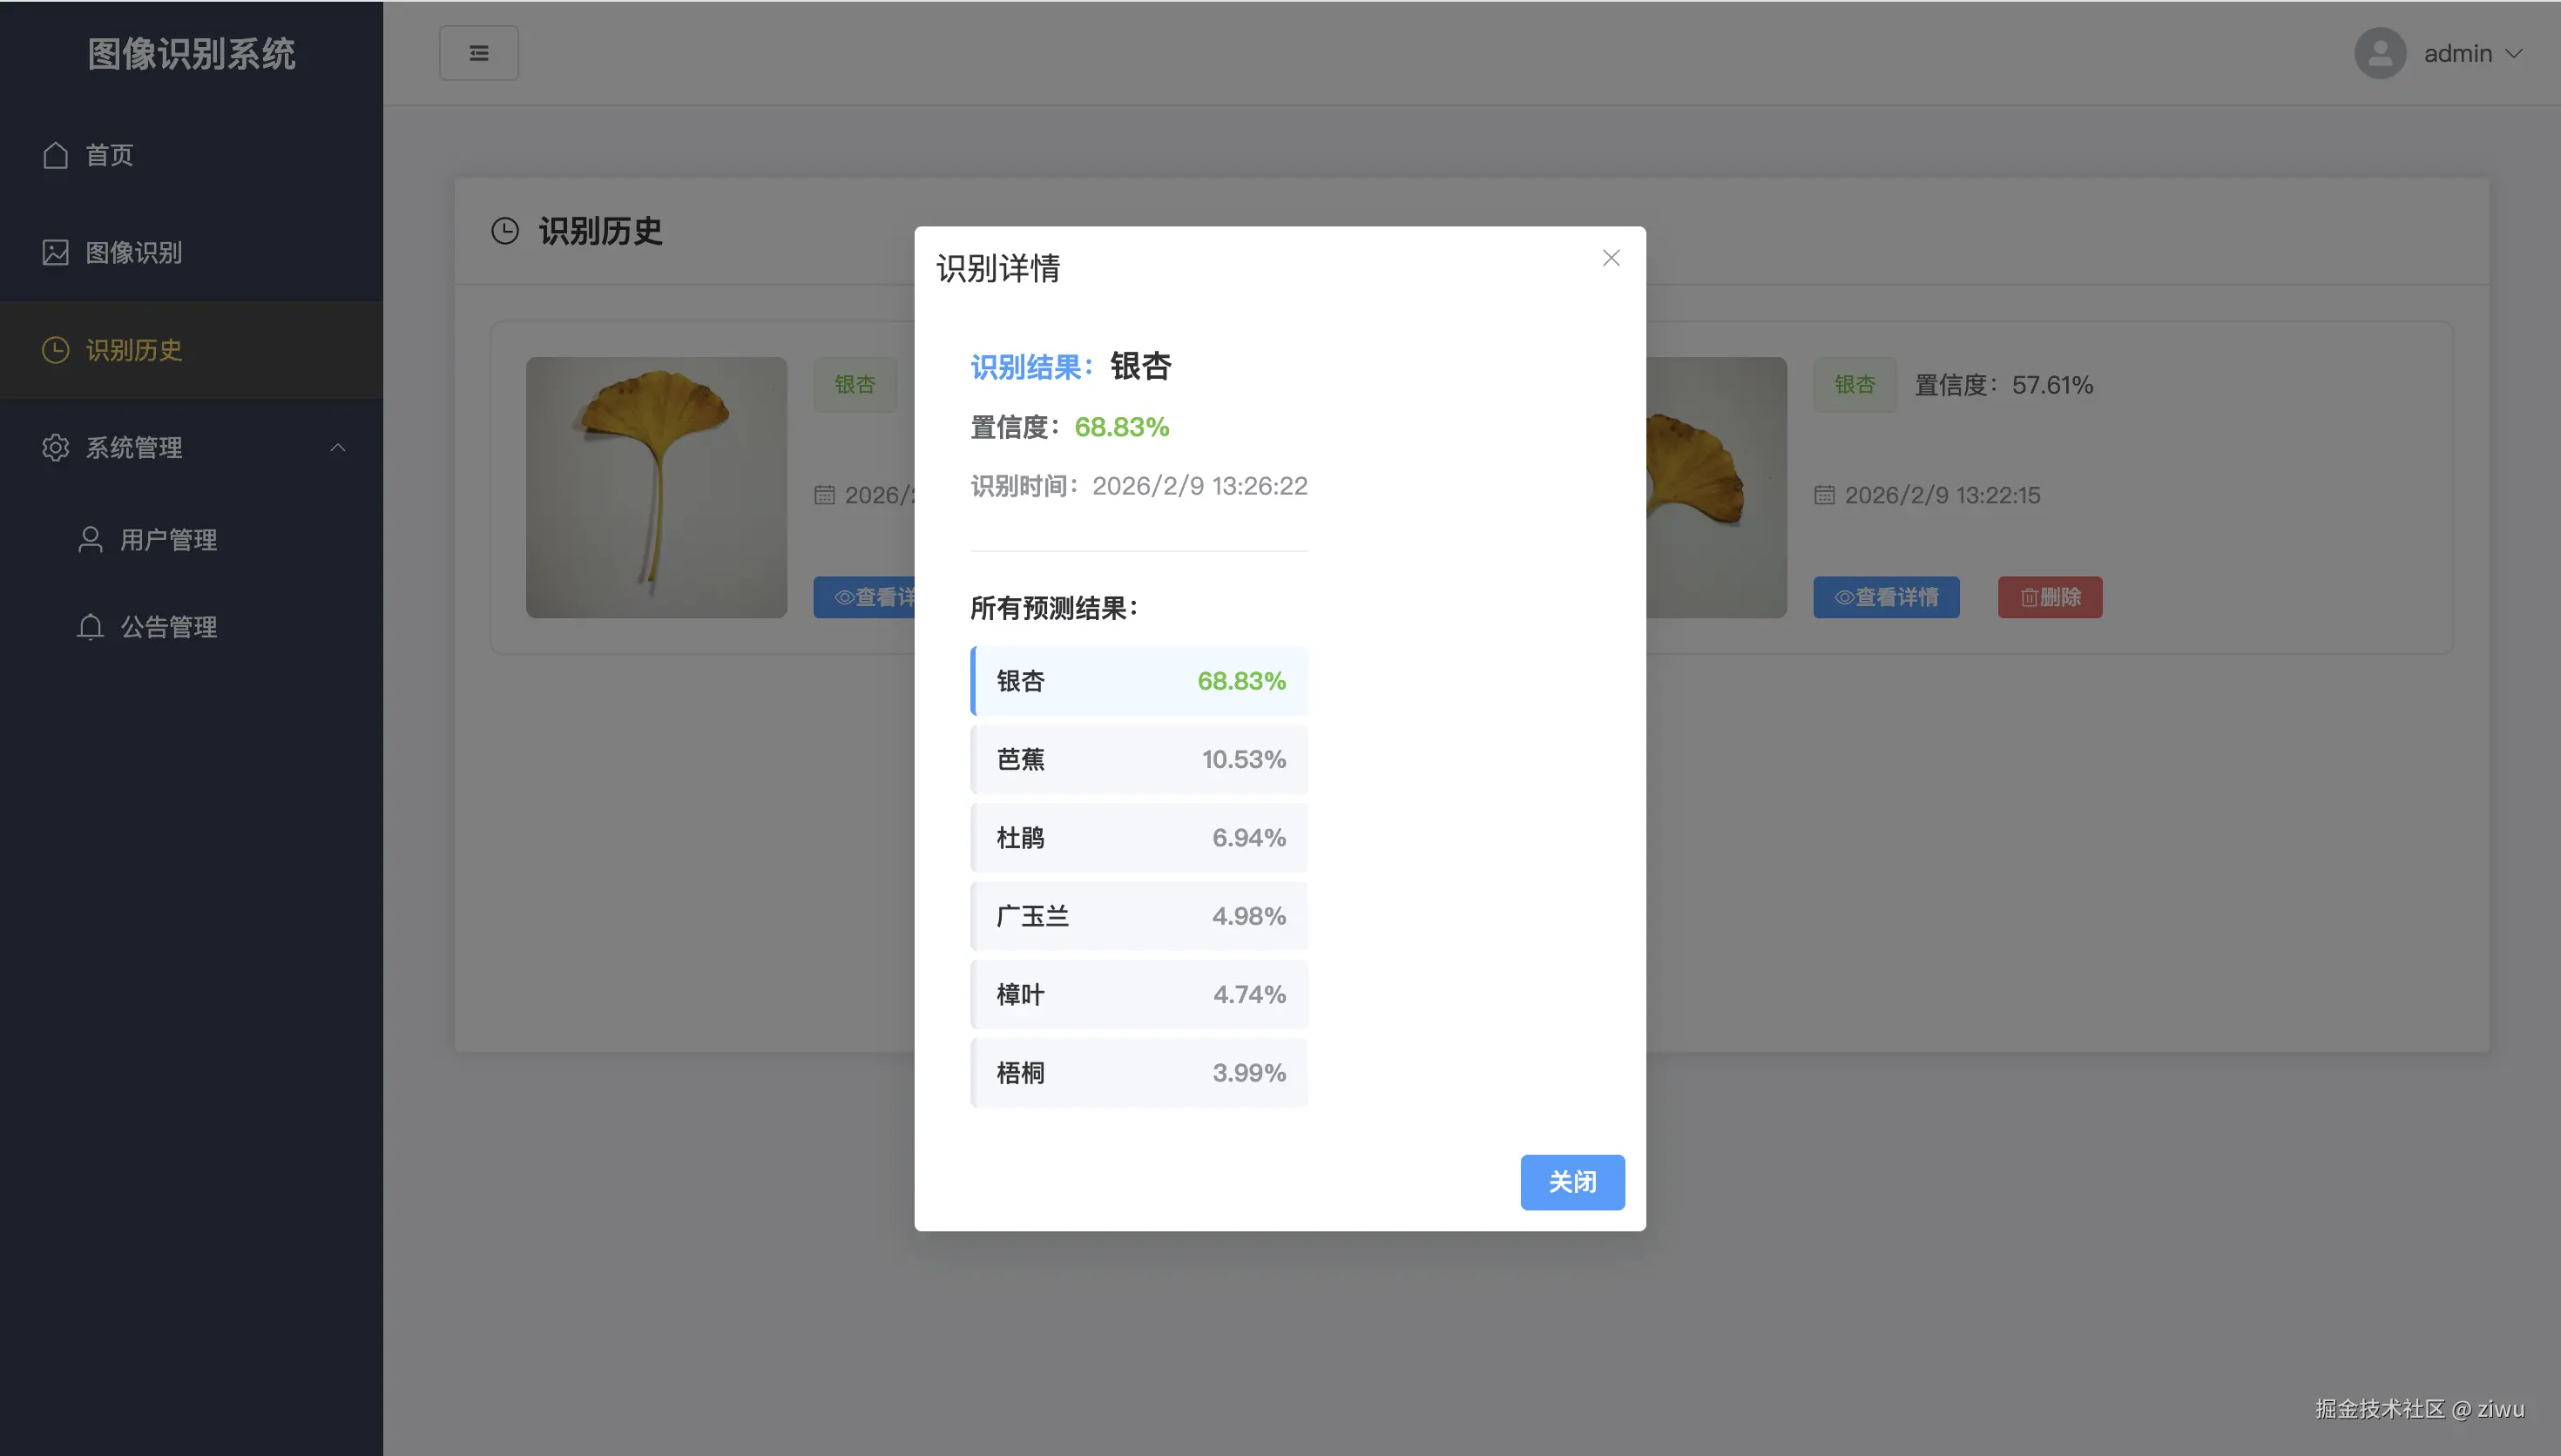Click the admin avatar icon in header
Viewport: 2561px width, 1456px height.
[2381, 53]
